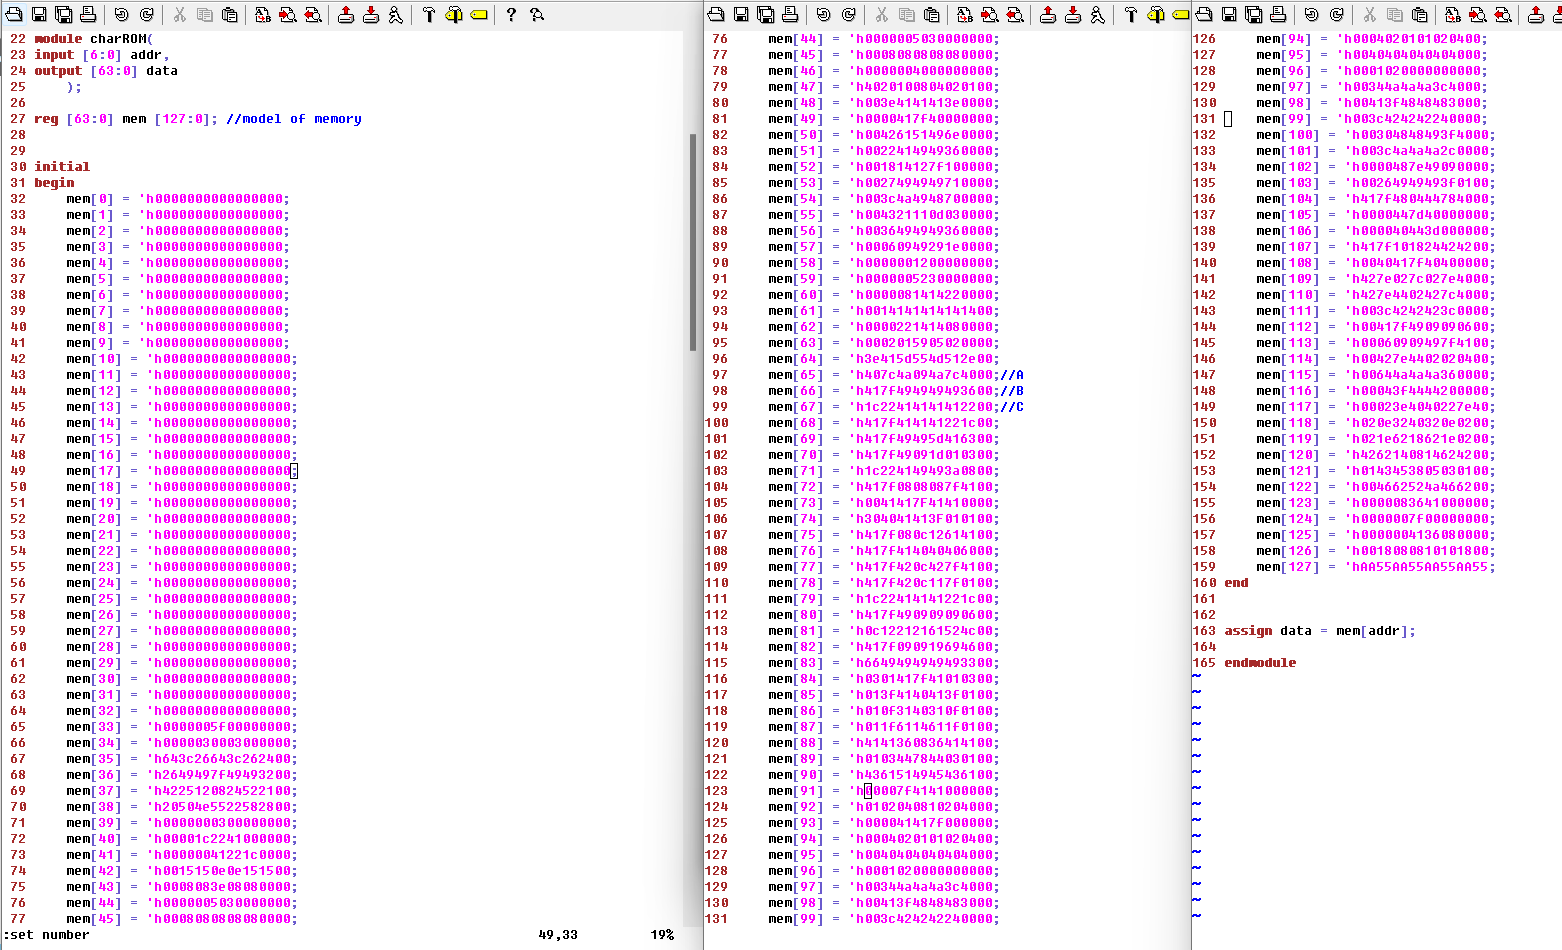Click the Print icon in right window toolbar
The height and width of the screenshot is (950, 1562).
(1278, 14)
